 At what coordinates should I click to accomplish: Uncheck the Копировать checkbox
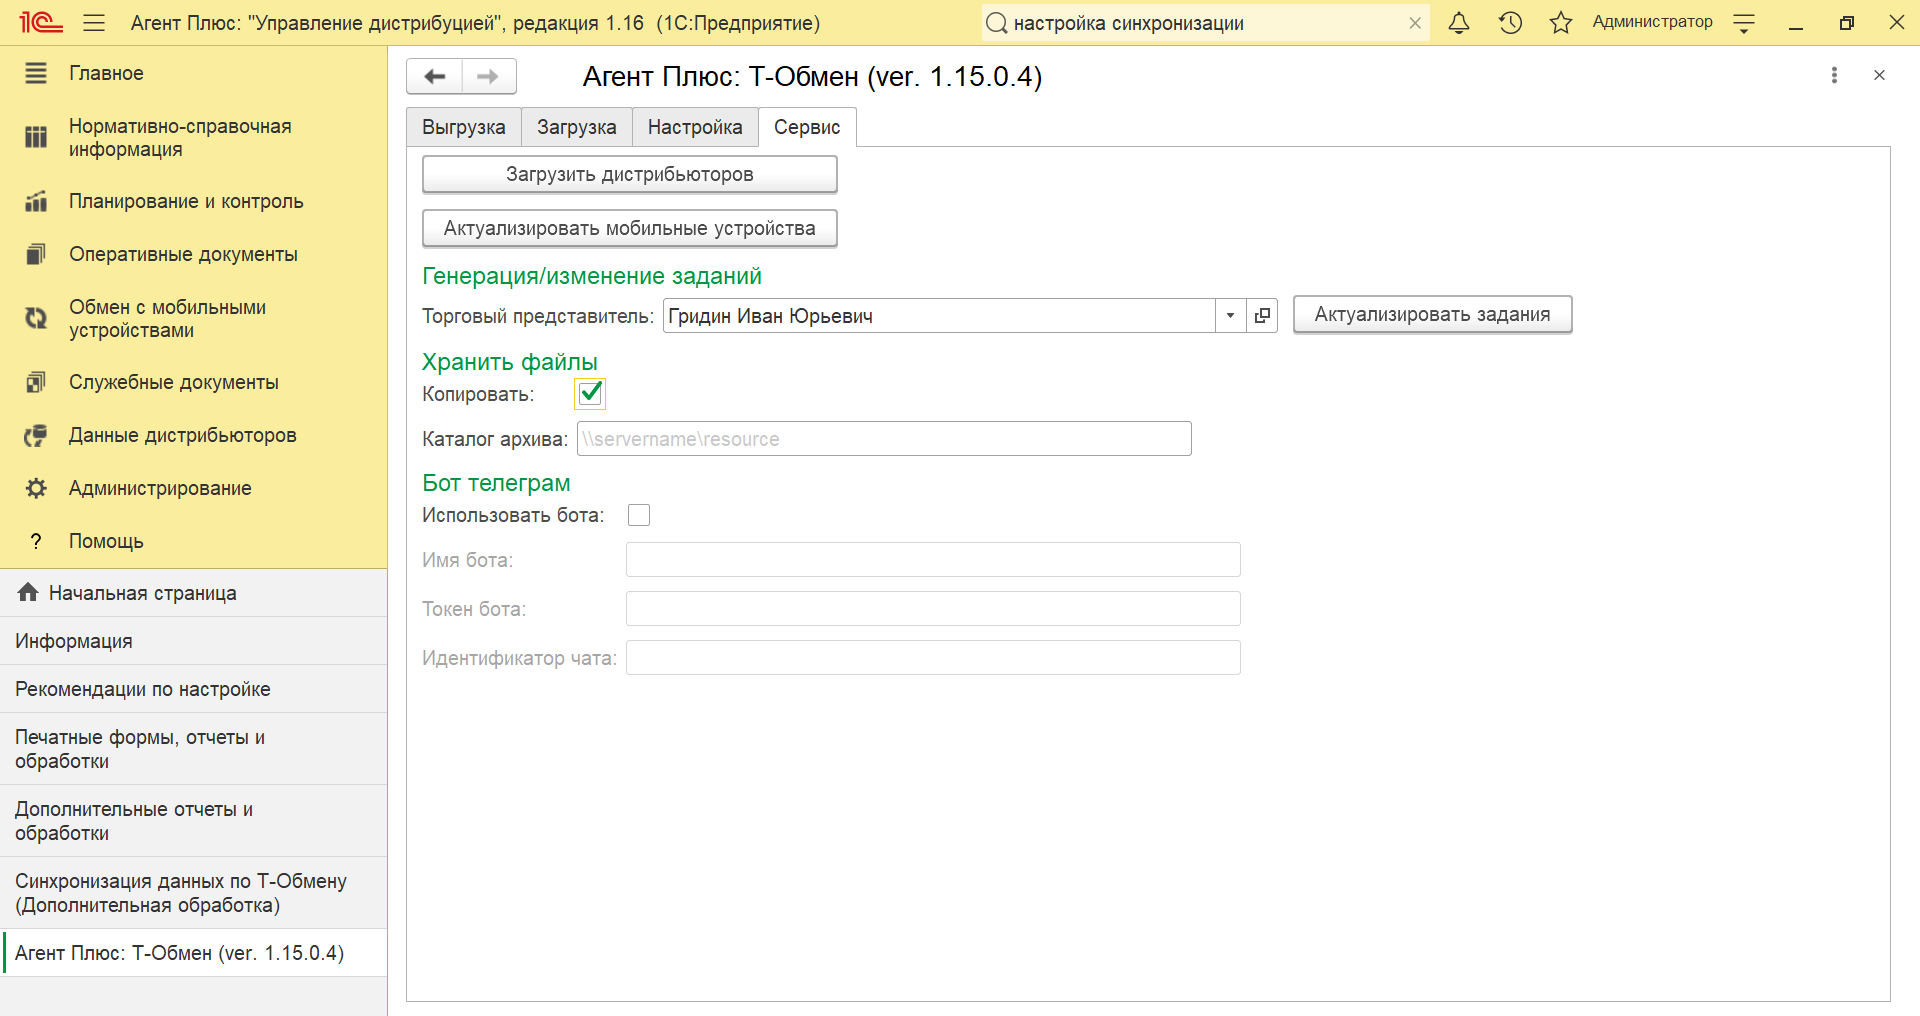(590, 393)
